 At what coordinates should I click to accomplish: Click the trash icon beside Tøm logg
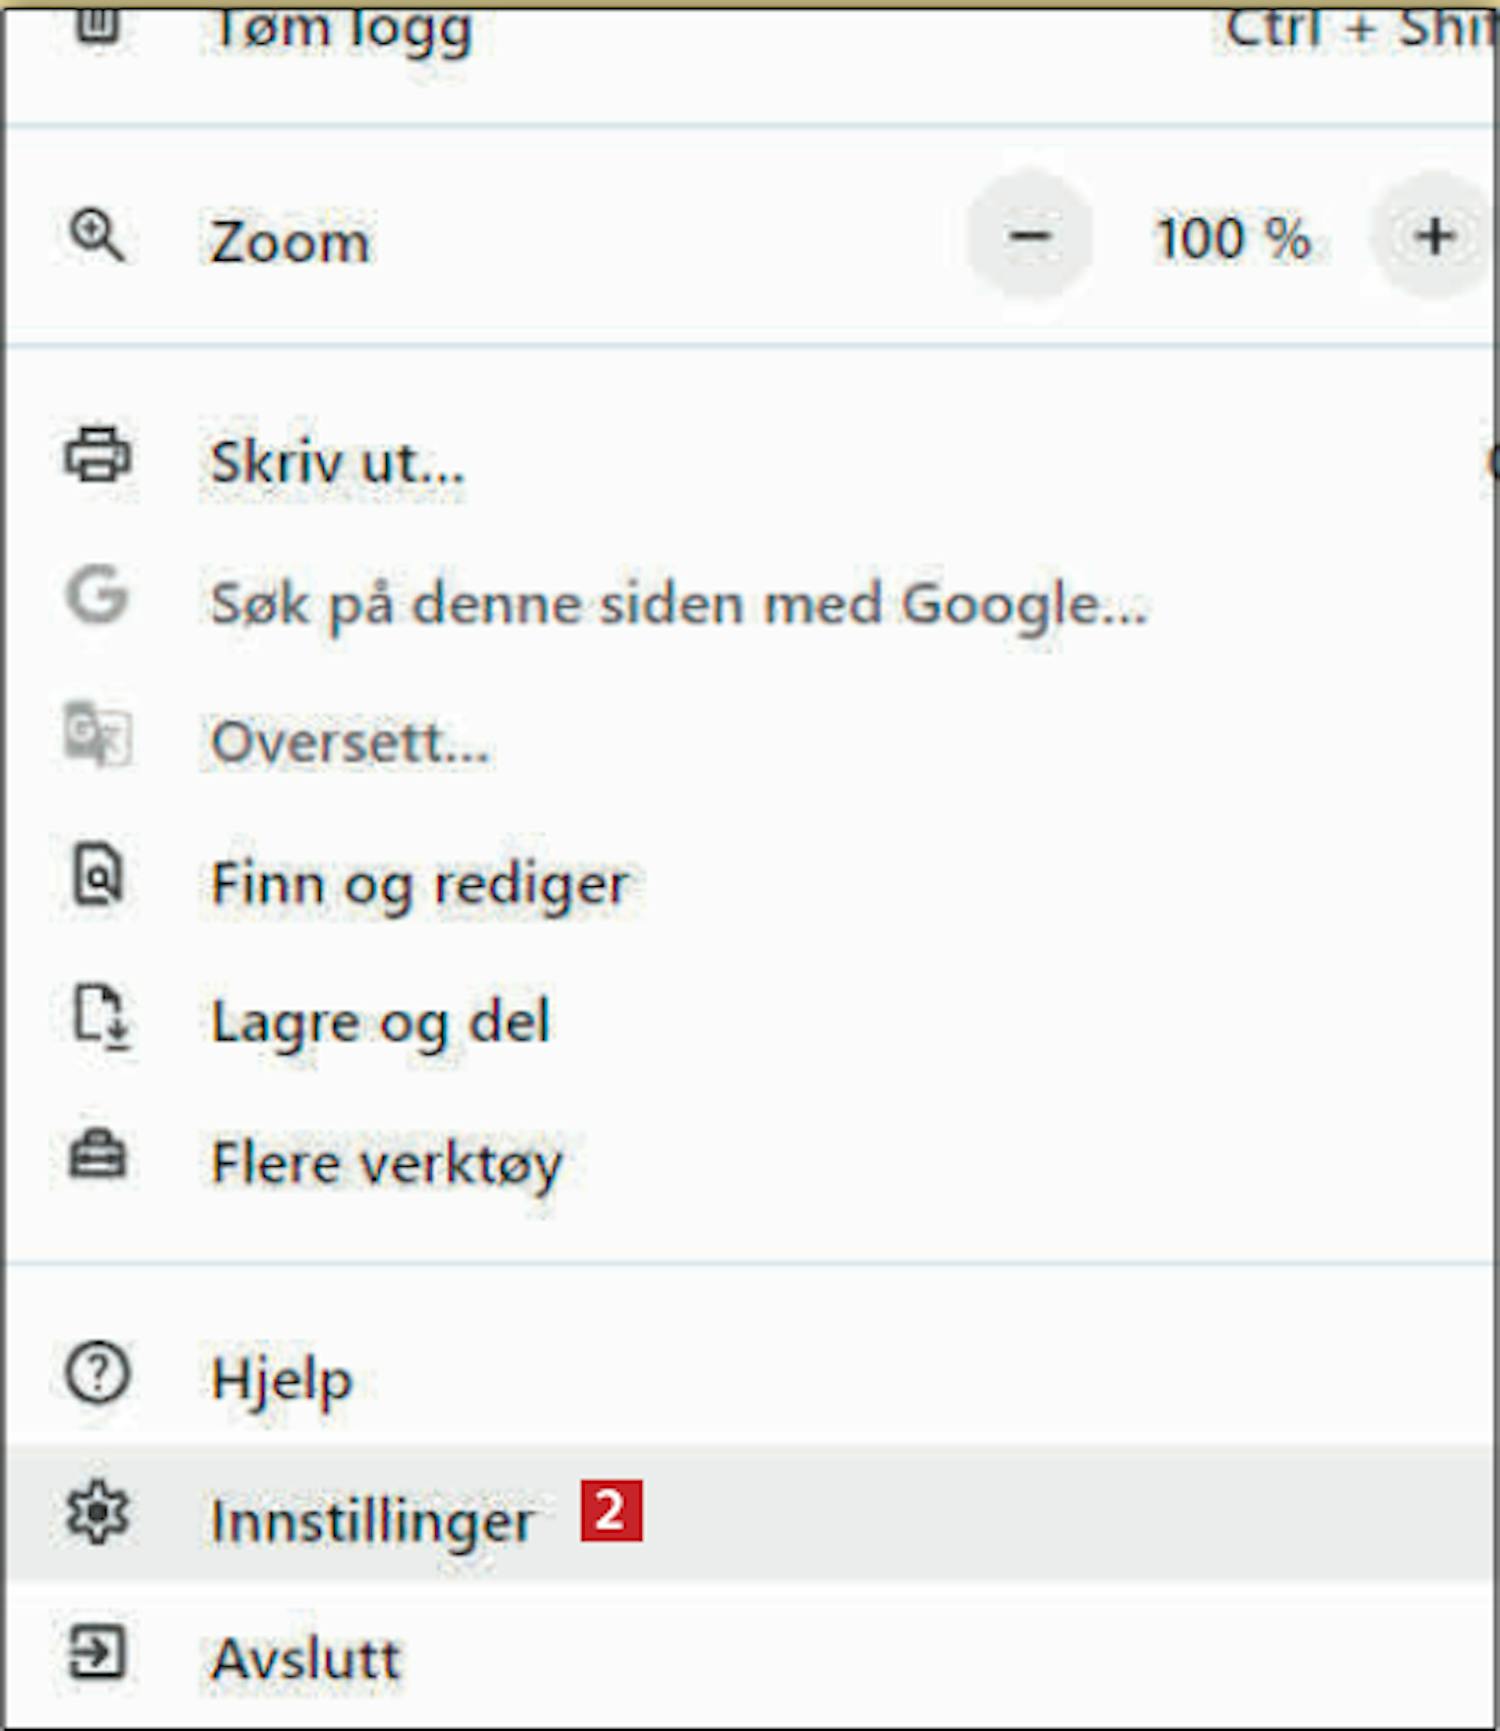pyautogui.click(x=97, y=22)
